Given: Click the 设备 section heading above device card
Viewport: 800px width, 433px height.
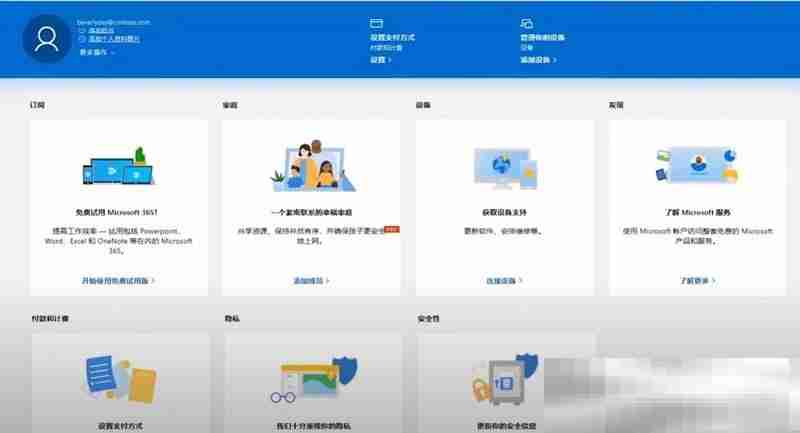Looking at the screenshot, I should [x=423, y=105].
